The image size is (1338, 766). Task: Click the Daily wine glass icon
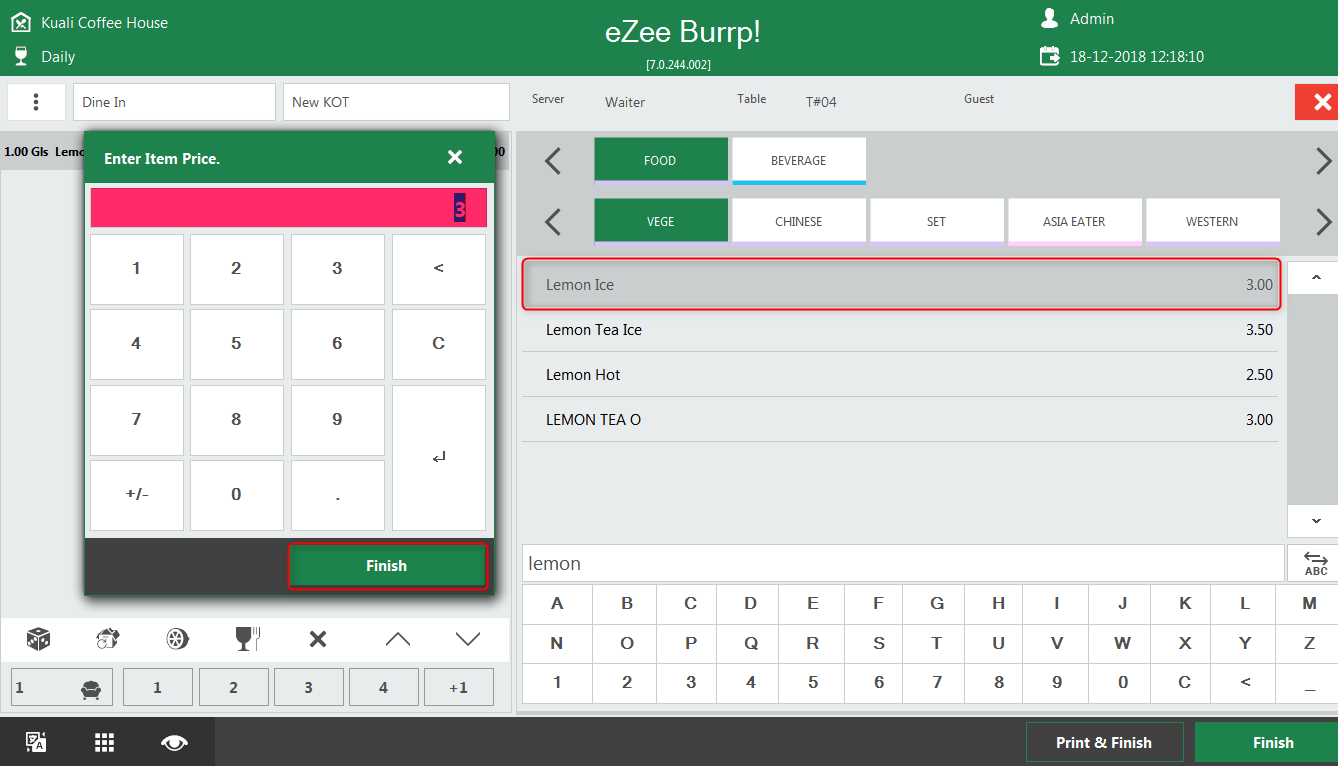pyautogui.click(x=21, y=56)
